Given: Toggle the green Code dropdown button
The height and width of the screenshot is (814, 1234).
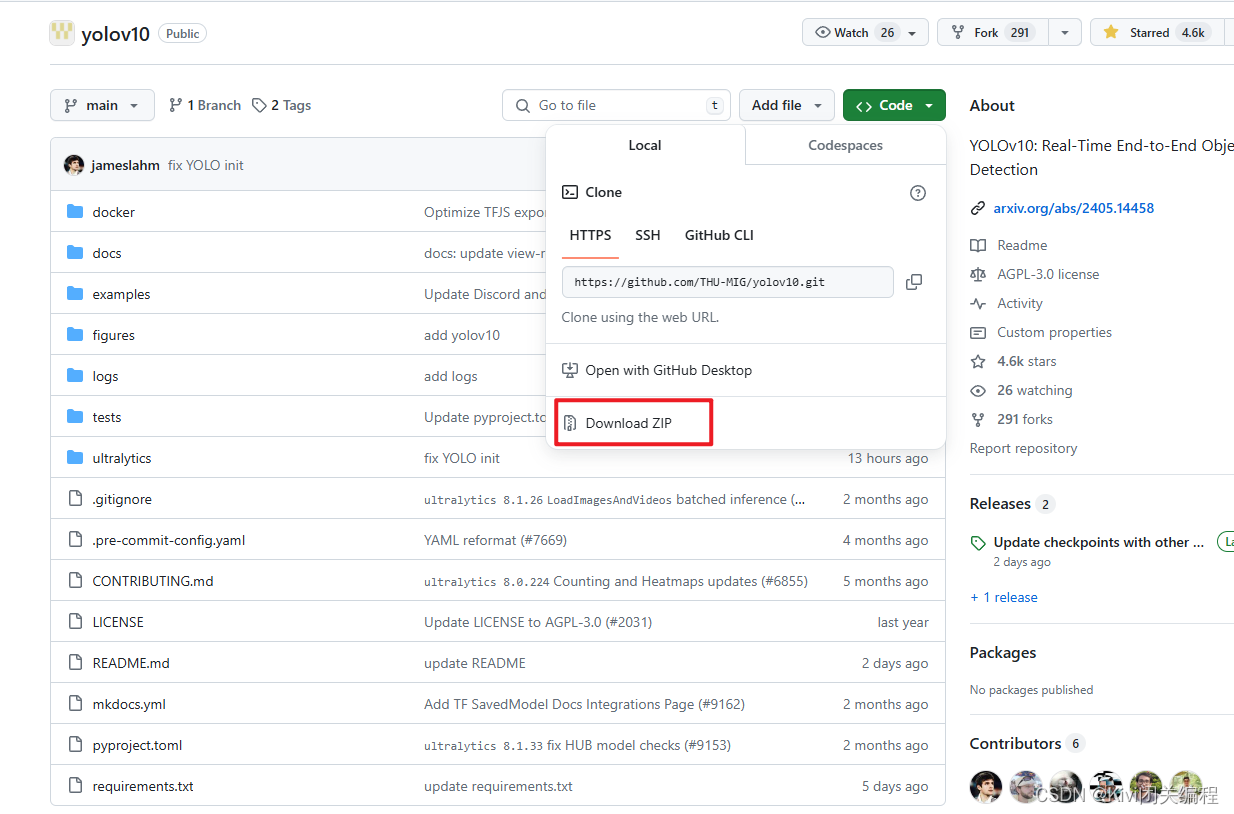Looking at the screenshot, I should pos(894,105).
